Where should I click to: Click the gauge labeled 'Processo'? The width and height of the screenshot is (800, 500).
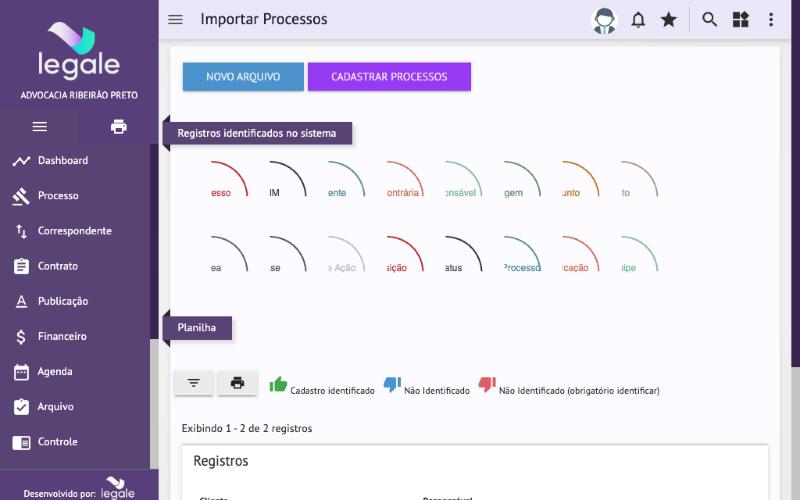click(522, 255)
